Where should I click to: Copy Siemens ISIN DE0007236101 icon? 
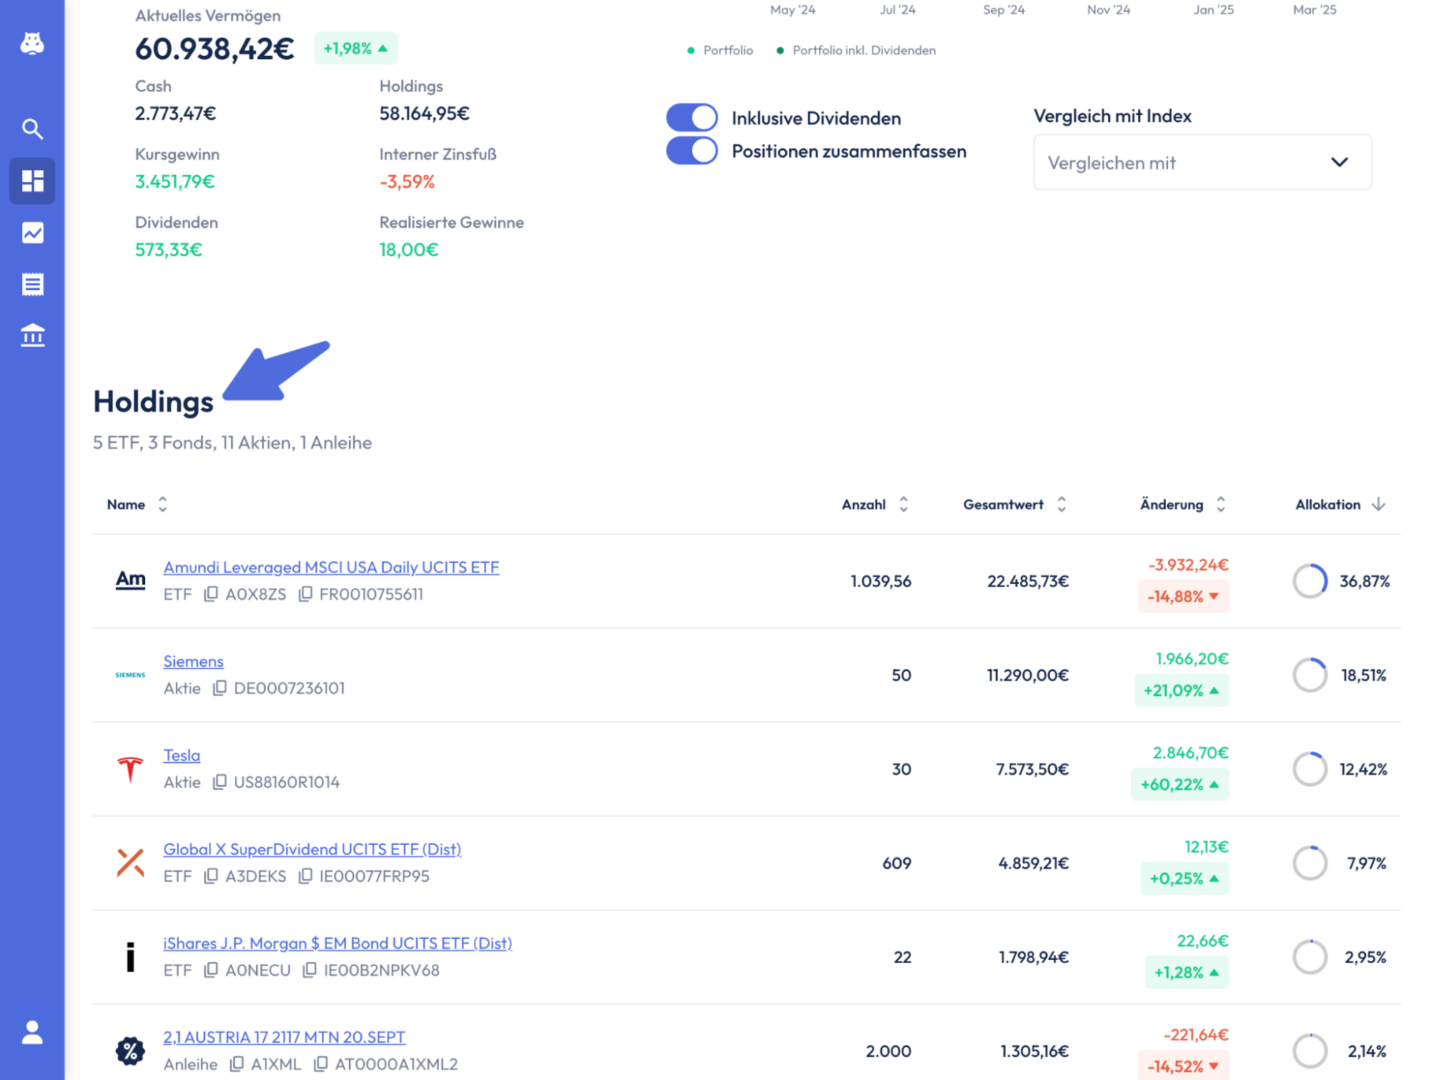click(219, 688)
